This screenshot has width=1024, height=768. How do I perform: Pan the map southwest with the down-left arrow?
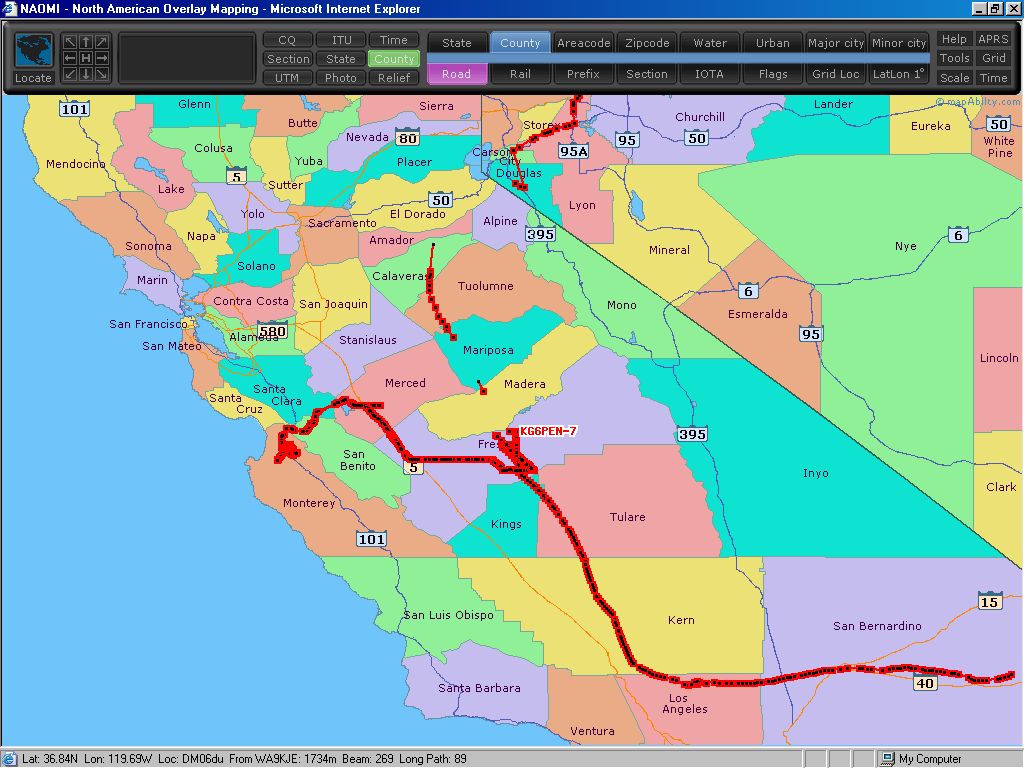coord(70,74)
